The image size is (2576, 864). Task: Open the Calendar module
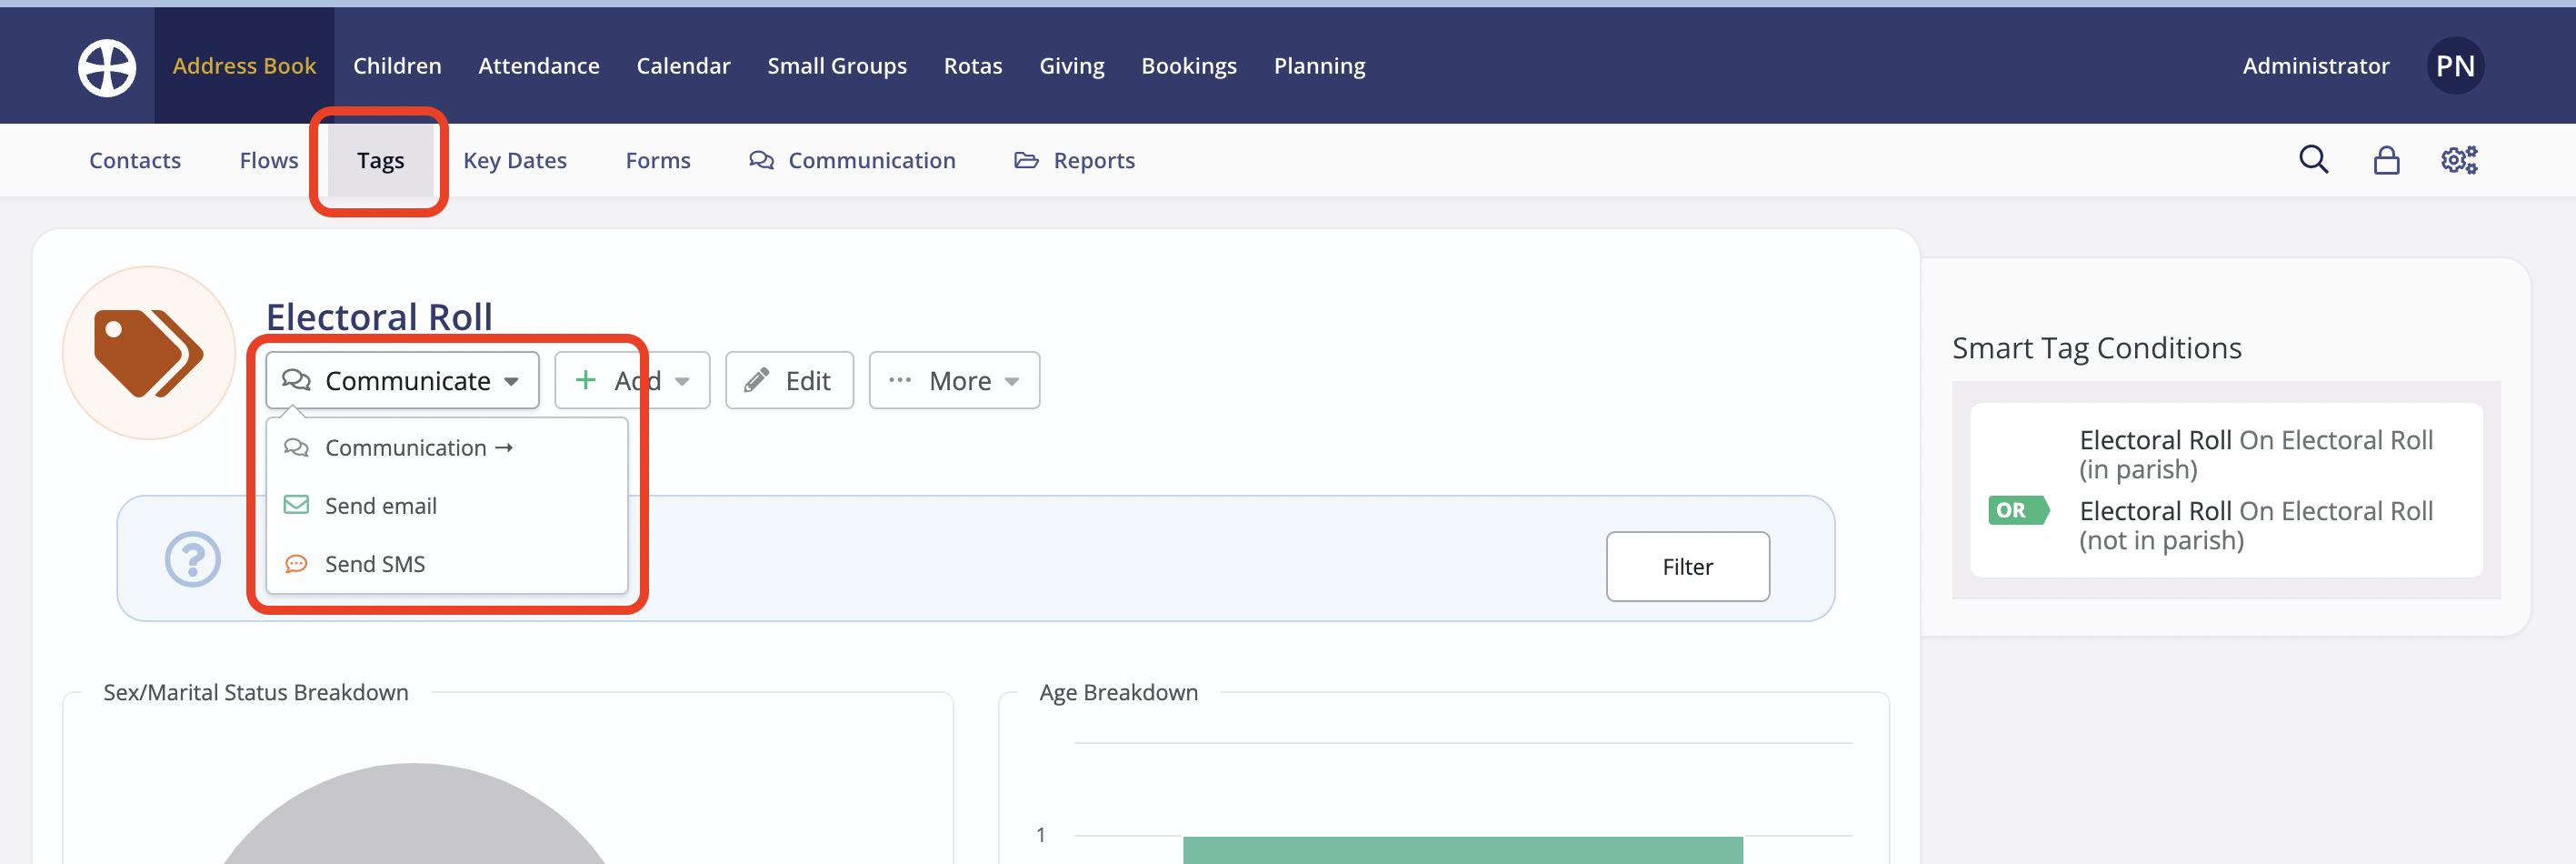683,66
